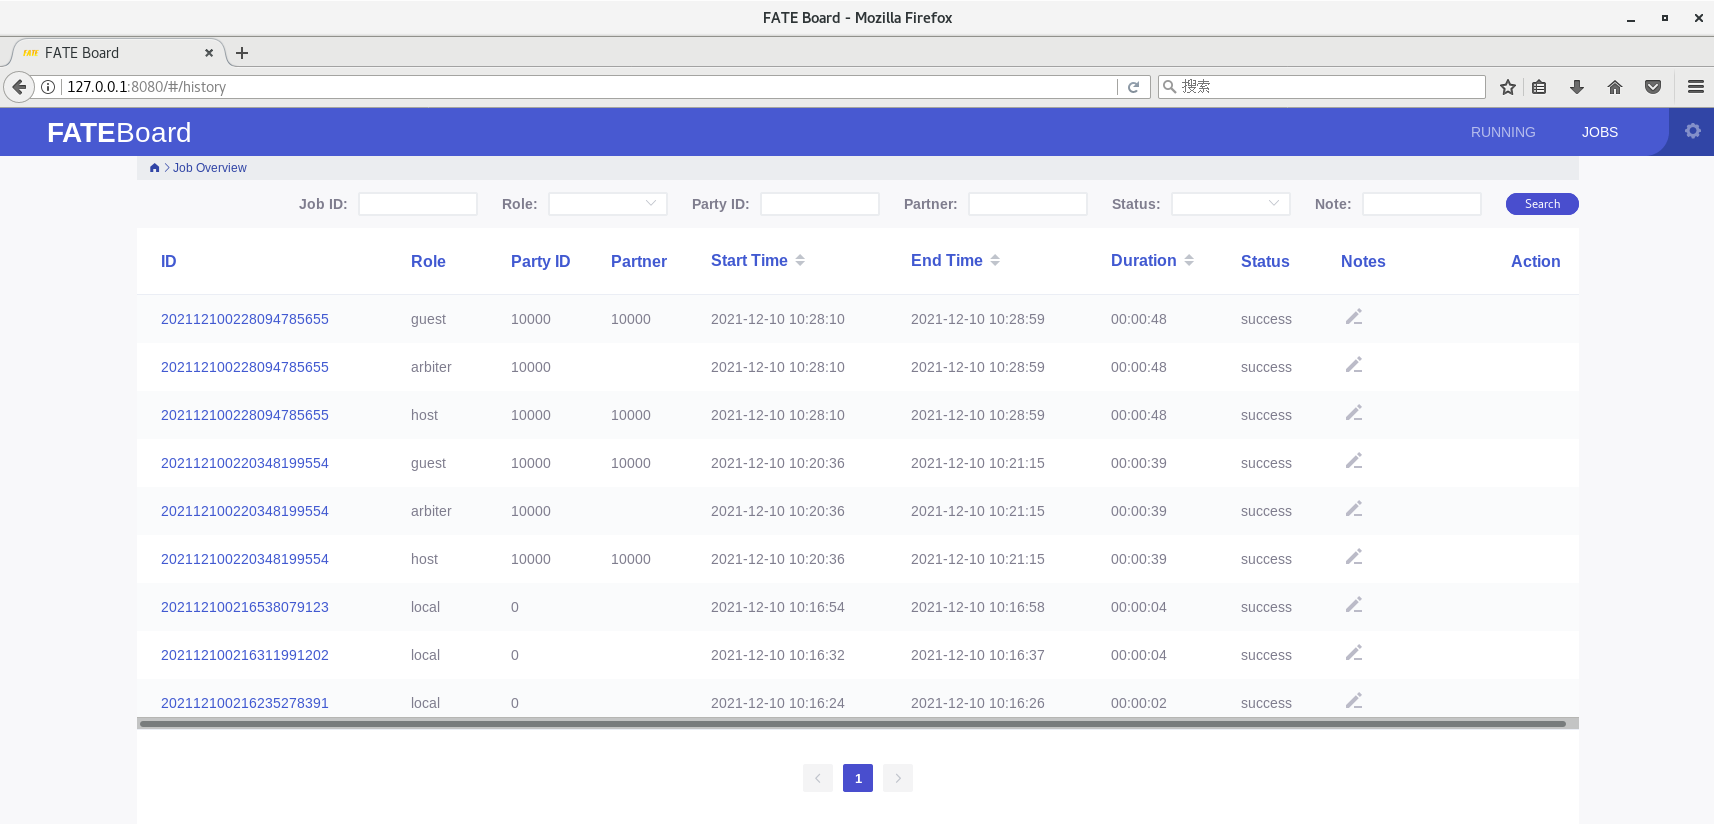Click the Role column header
1714x824 pixels.
click(x=428, y=261)
